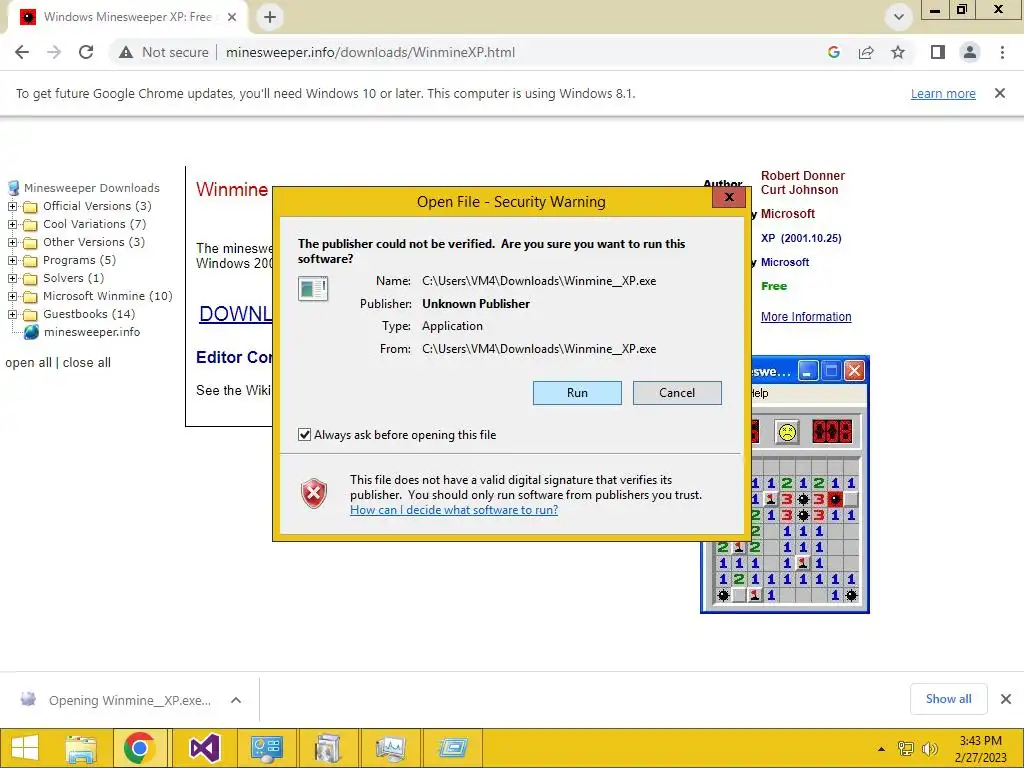Open the More Information link
The height and width of the screenshot is (768, 1024).
tap(806, 317)
